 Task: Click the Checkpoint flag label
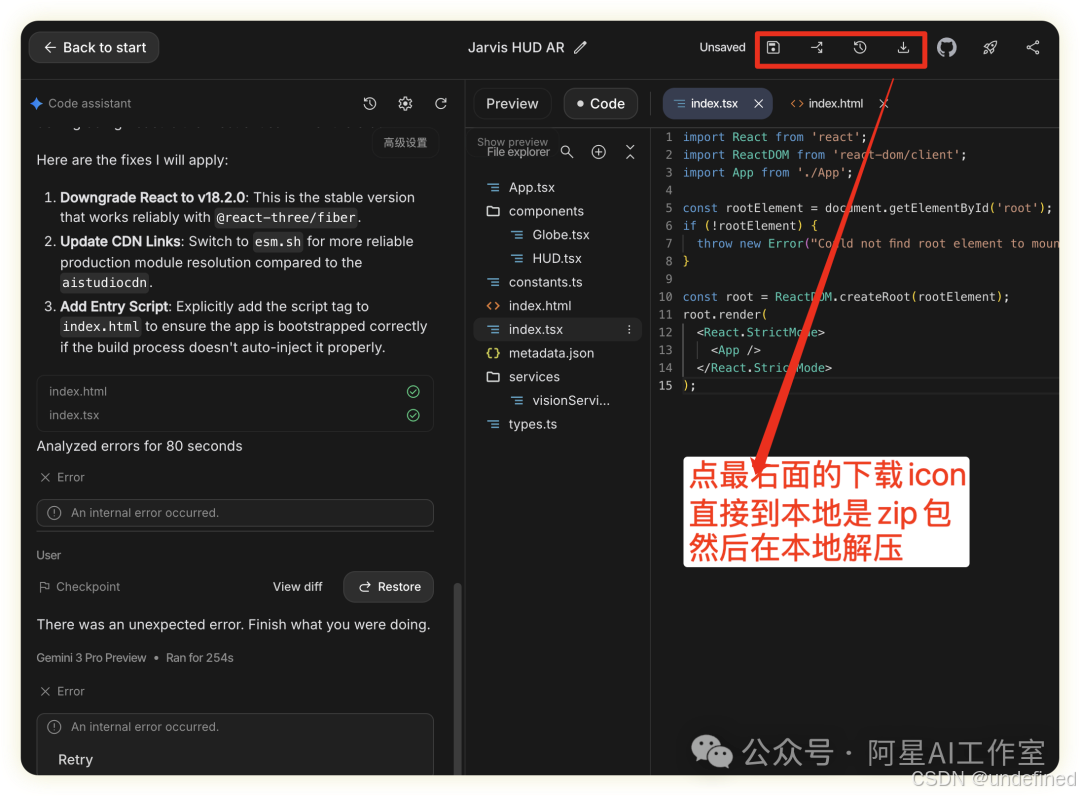(80, 587)
